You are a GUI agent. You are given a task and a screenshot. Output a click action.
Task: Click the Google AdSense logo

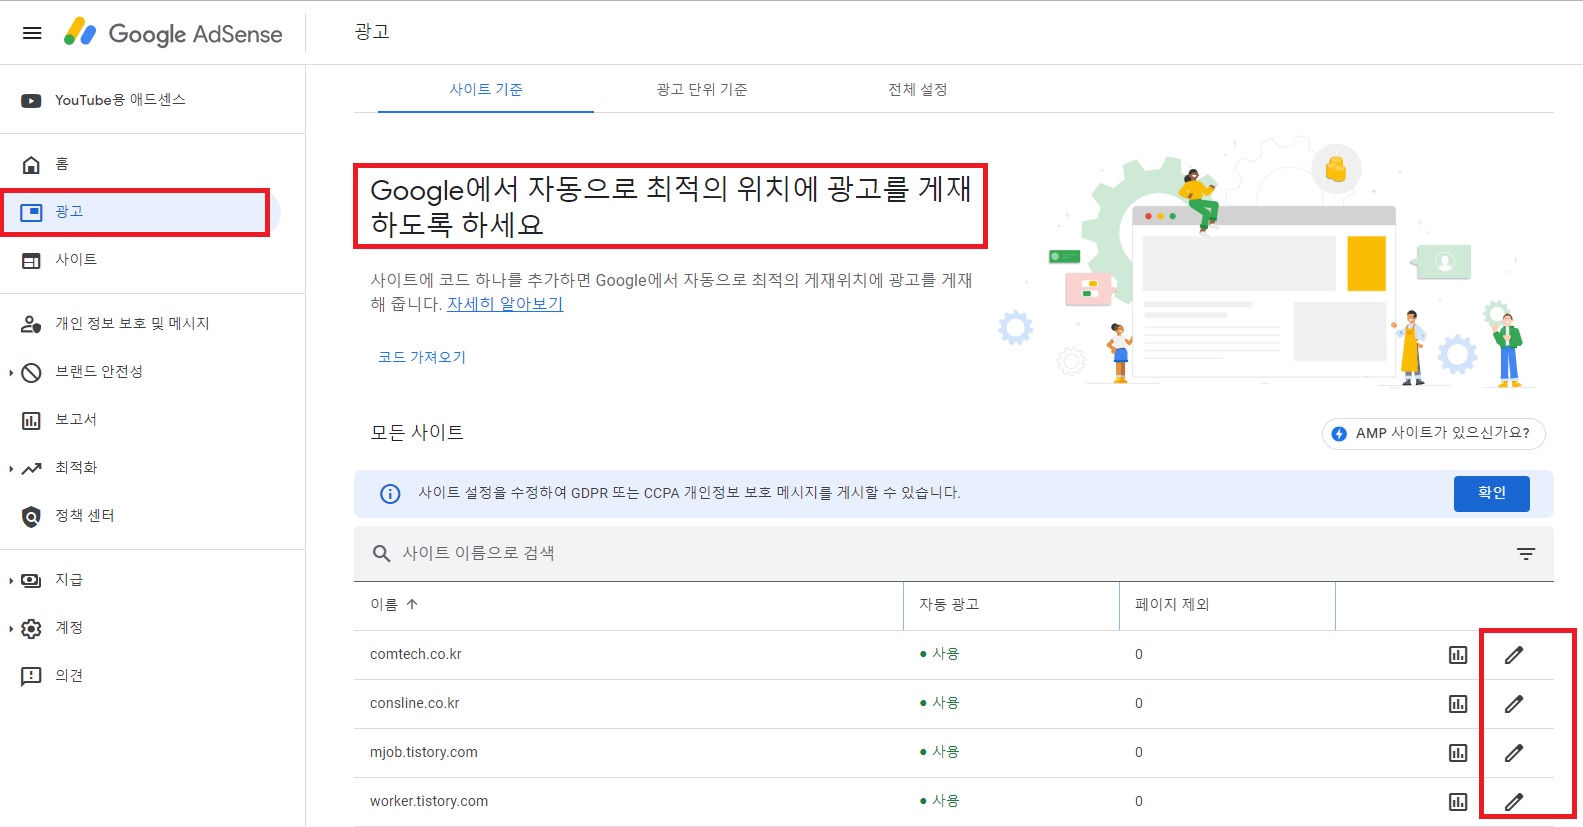pyautogui.click(x=173, y=33)
